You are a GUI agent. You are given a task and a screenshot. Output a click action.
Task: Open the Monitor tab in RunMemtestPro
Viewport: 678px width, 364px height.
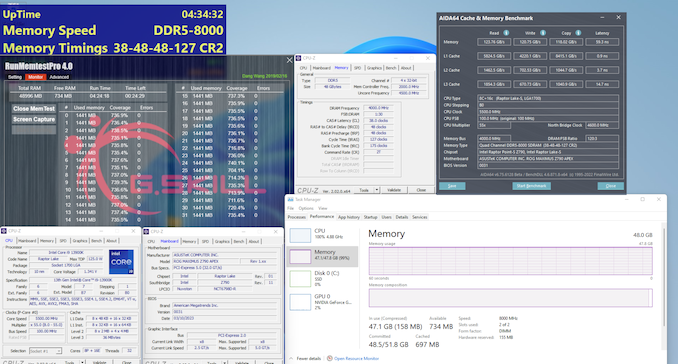point(35,77)
